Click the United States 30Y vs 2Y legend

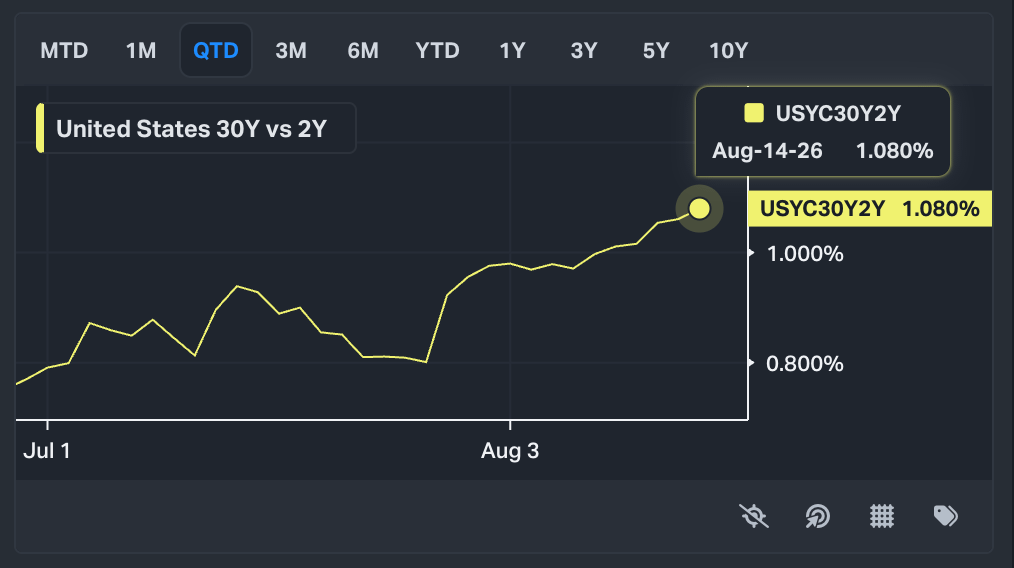click(x=196, y=128)
